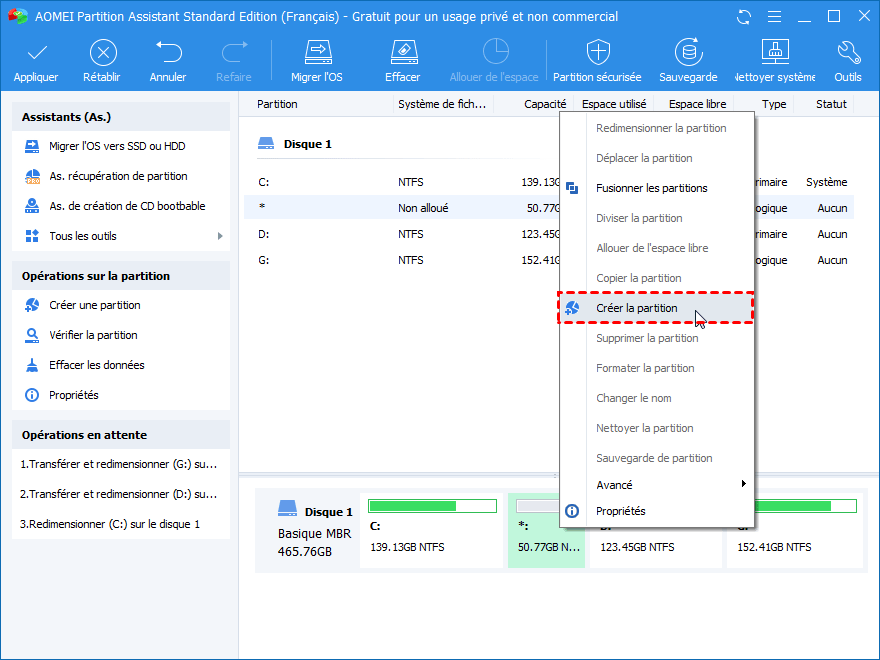Choose Sauvegarde de partition menu entry
The height and width of the screenshot is (660, 880).
tap(657, 459)
